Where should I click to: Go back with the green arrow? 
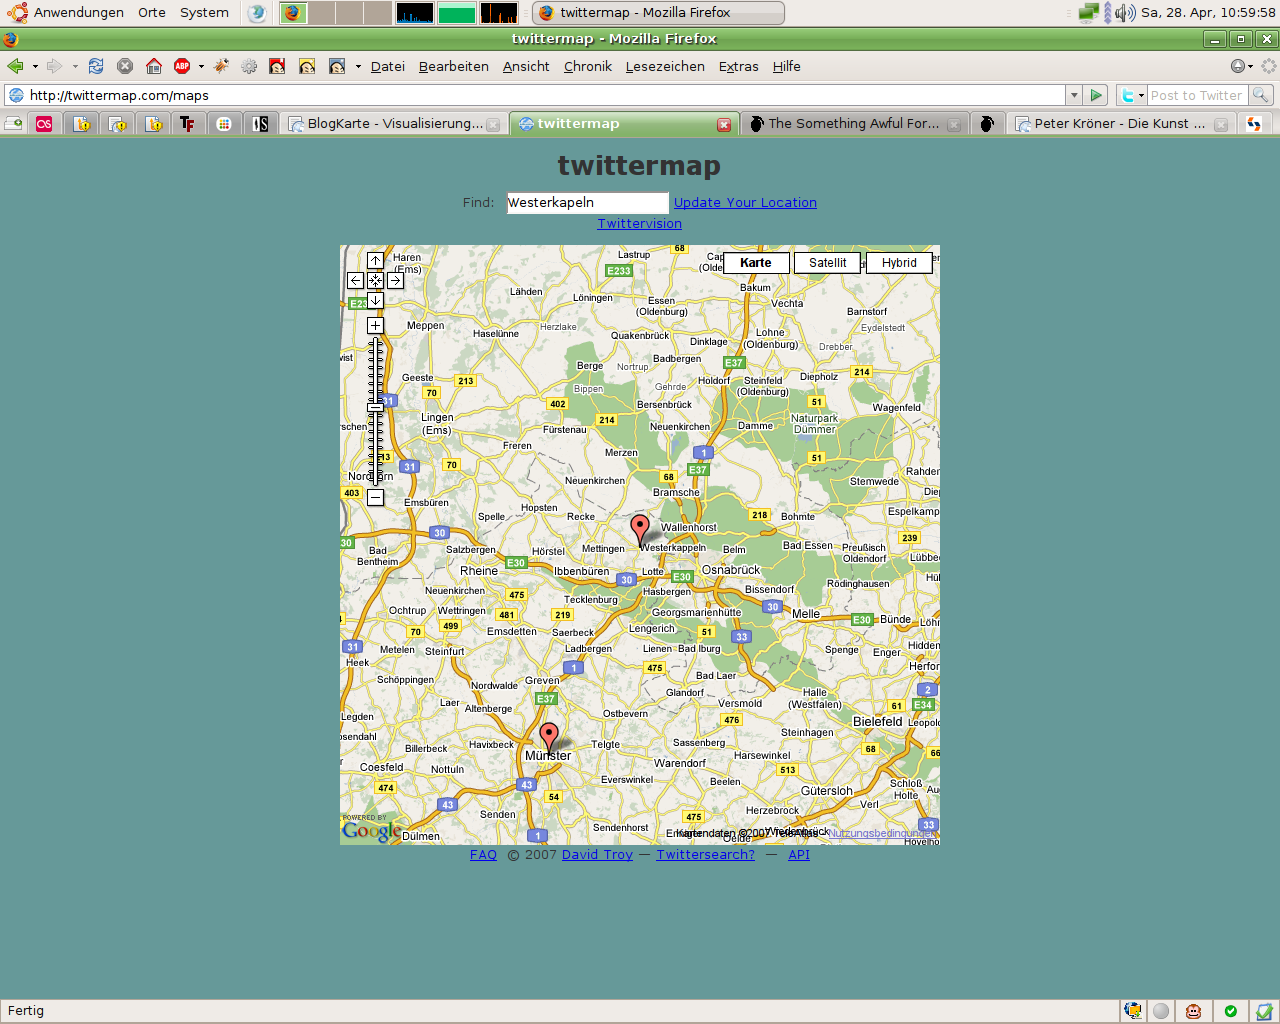(15, 66)
